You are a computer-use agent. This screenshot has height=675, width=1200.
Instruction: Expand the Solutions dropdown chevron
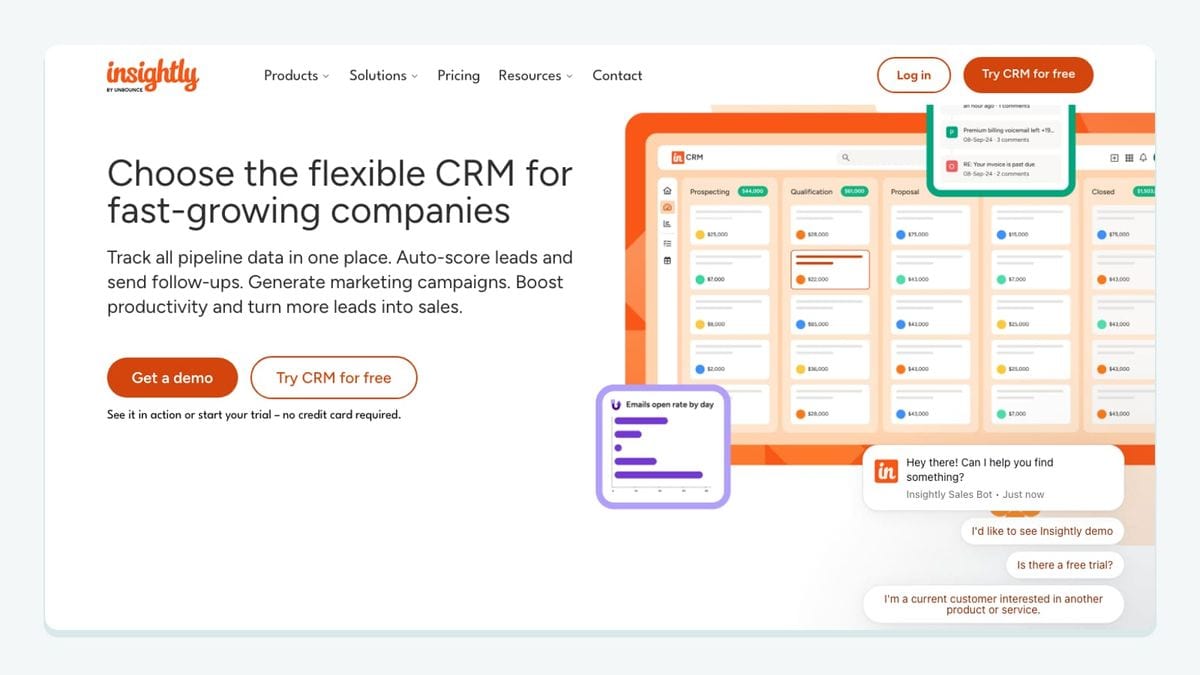tap(414, 77)
